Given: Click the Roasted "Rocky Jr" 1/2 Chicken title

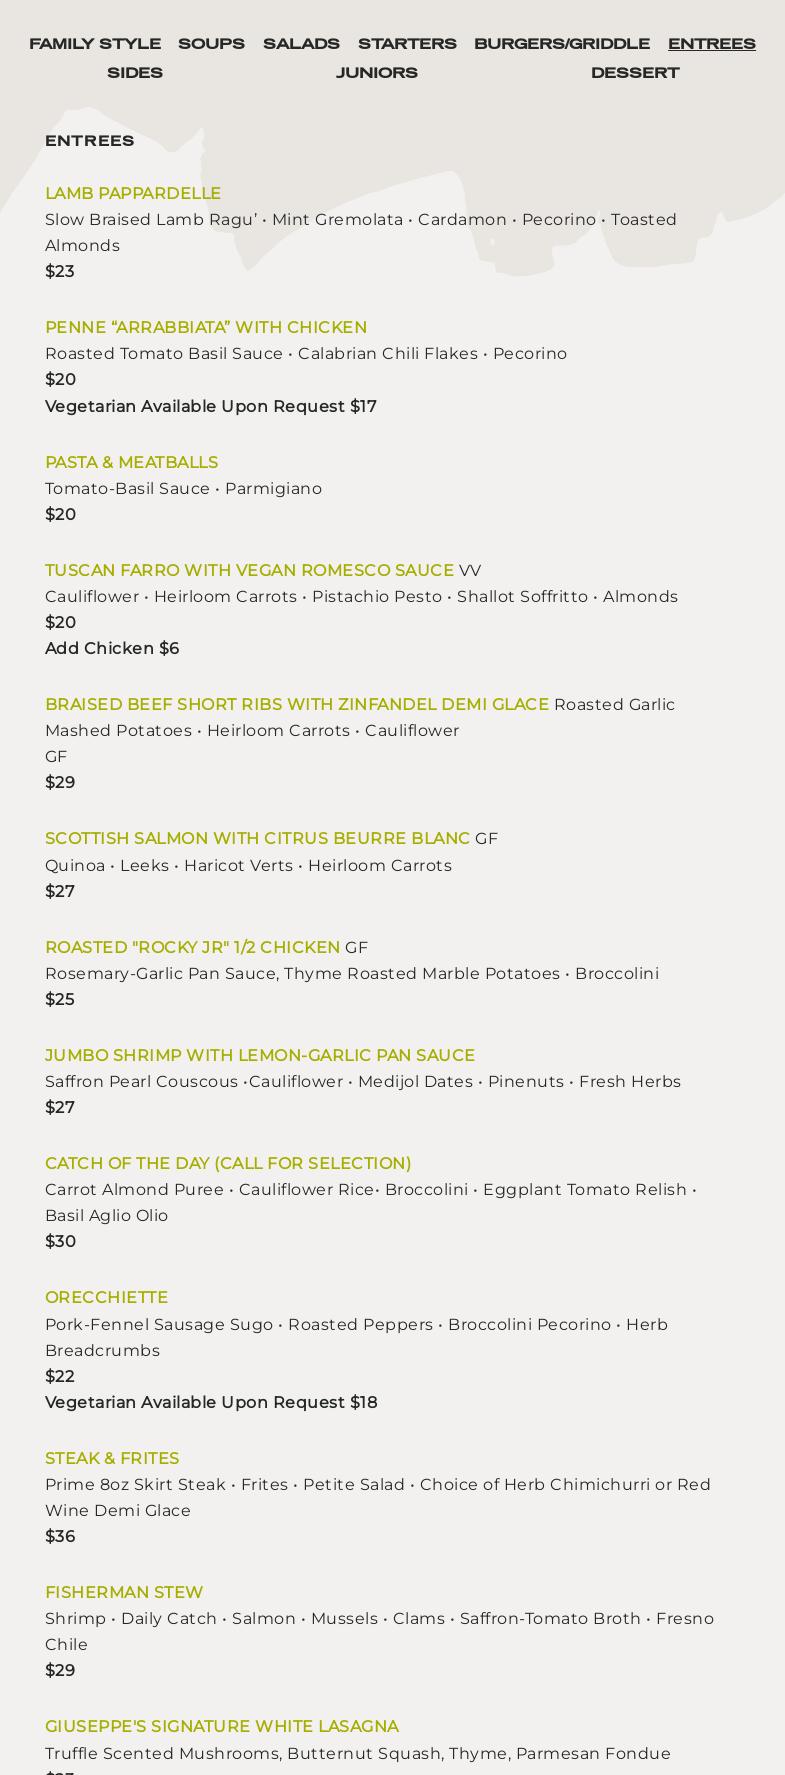Looking at the screenshot, I should click(x=192, y=947).
